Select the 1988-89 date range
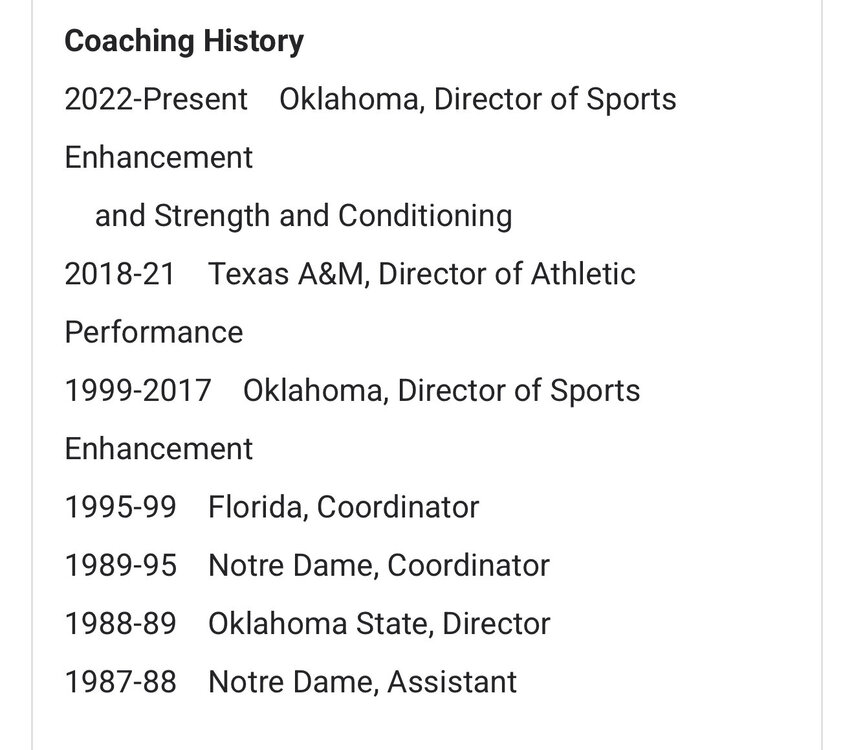Image resolution: width=854 pixels, height=750 pixels. point(120,623)
